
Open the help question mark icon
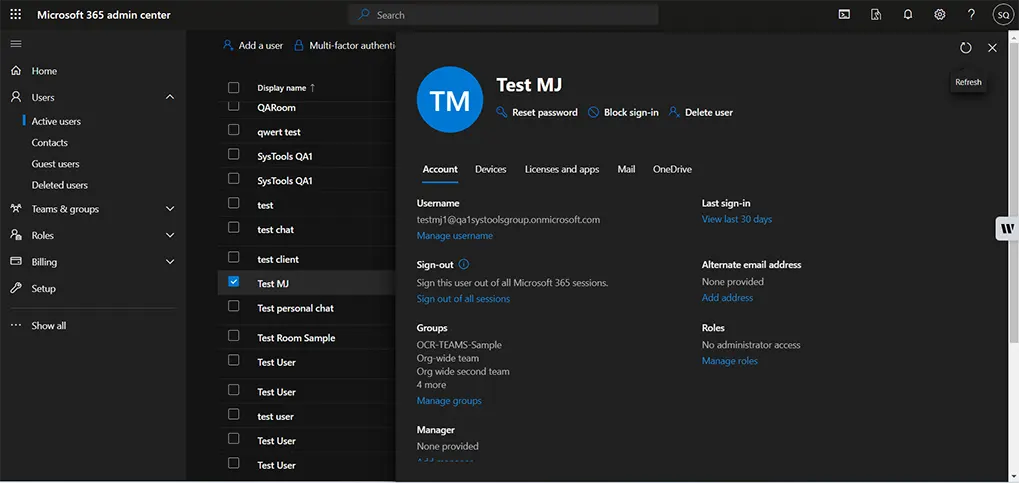pyautogui.click(x=971, y=14)
